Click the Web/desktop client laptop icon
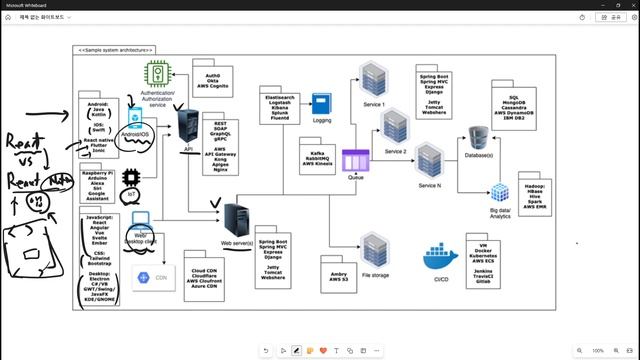Screen dimensions: 640x360 click(x=140, y=221)
